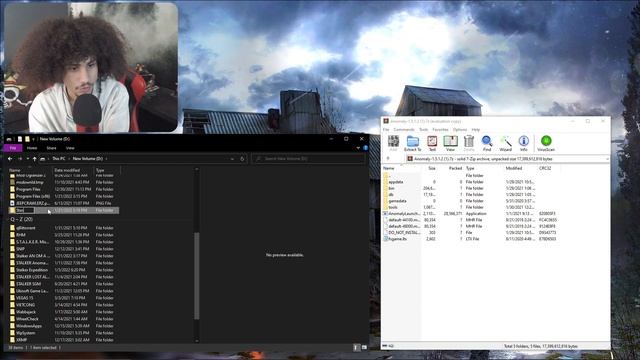Select the Stalker Expedition folder
The height and width of the screenshot is (360, 640).
[x=32, y=270]
